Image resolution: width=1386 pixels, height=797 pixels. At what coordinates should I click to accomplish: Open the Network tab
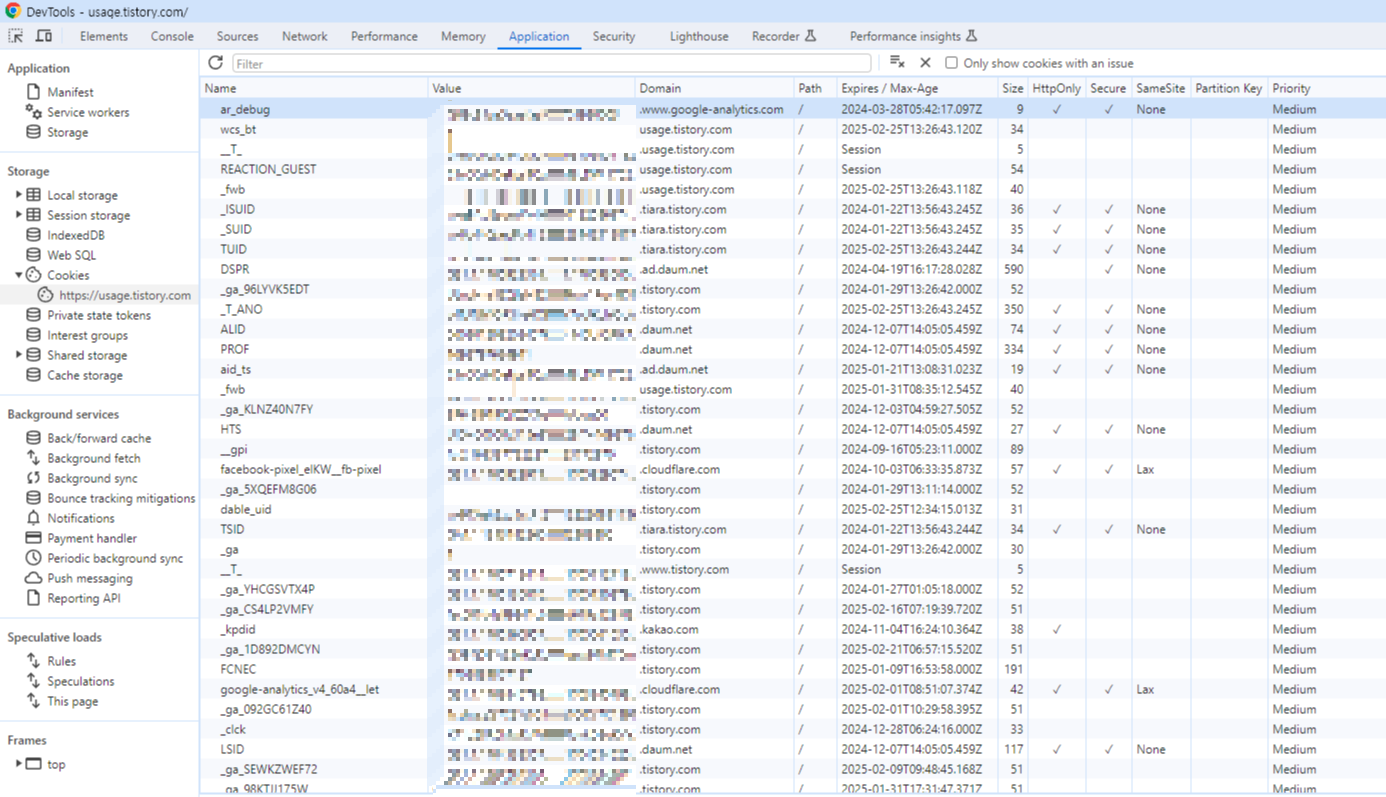[305, 36]
